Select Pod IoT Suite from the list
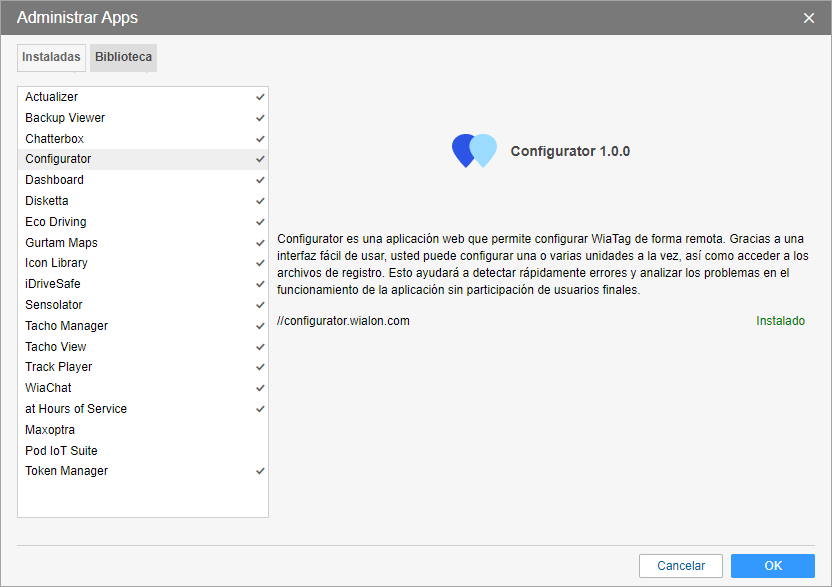 61,451
